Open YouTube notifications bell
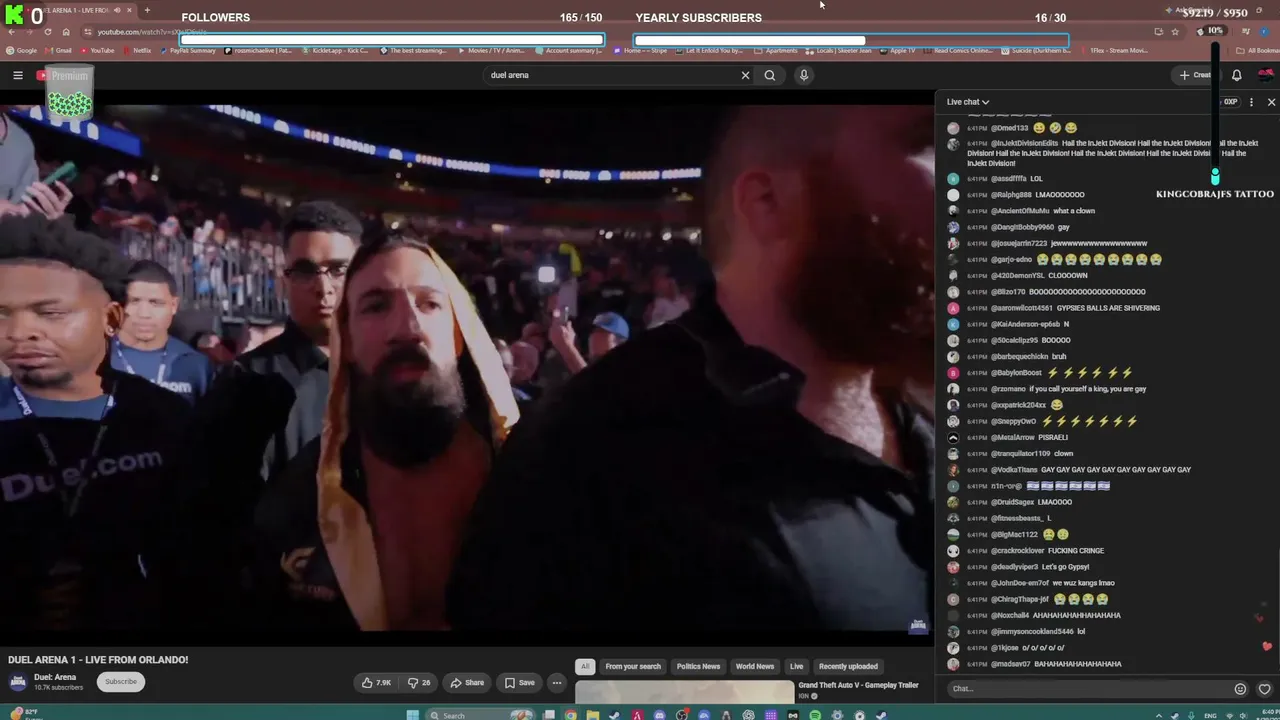 click(1237, 75)
